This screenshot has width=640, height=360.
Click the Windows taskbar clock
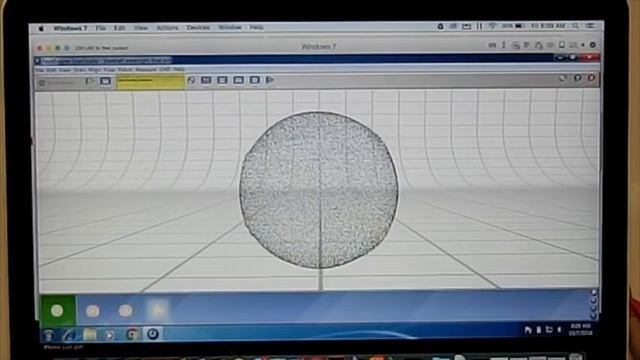tap(580, 329)
